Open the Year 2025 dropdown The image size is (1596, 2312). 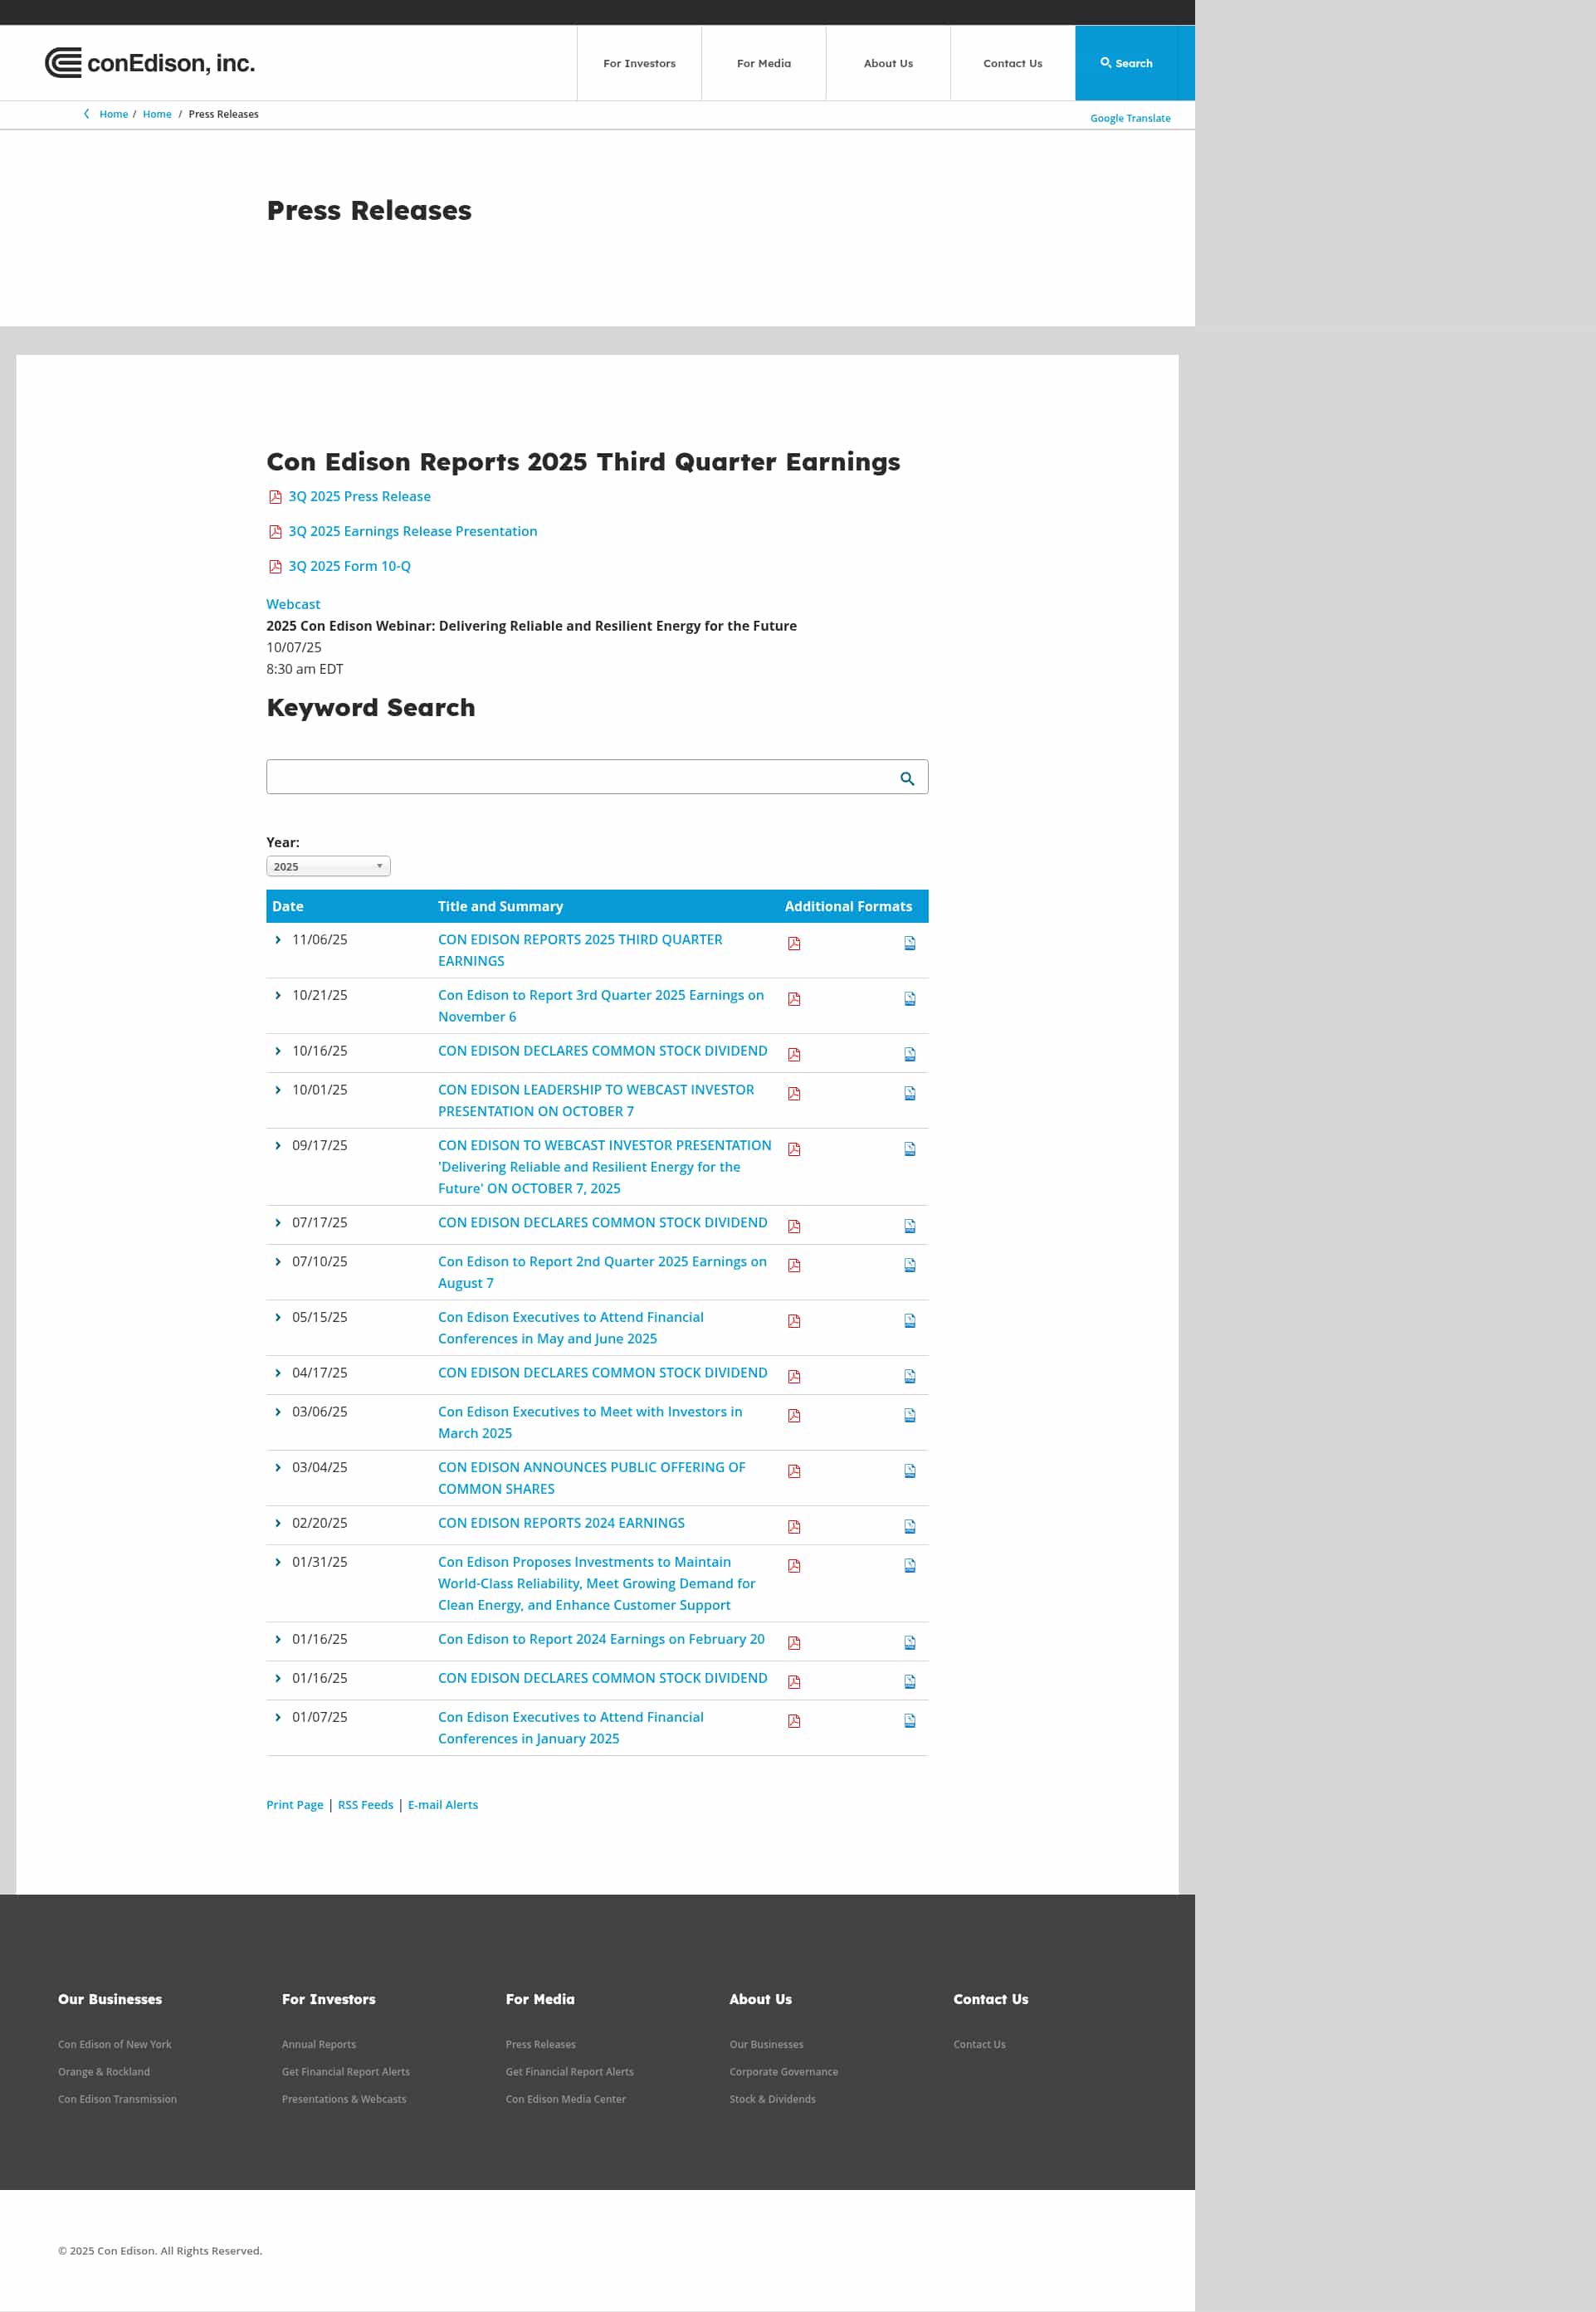point(327,865)
